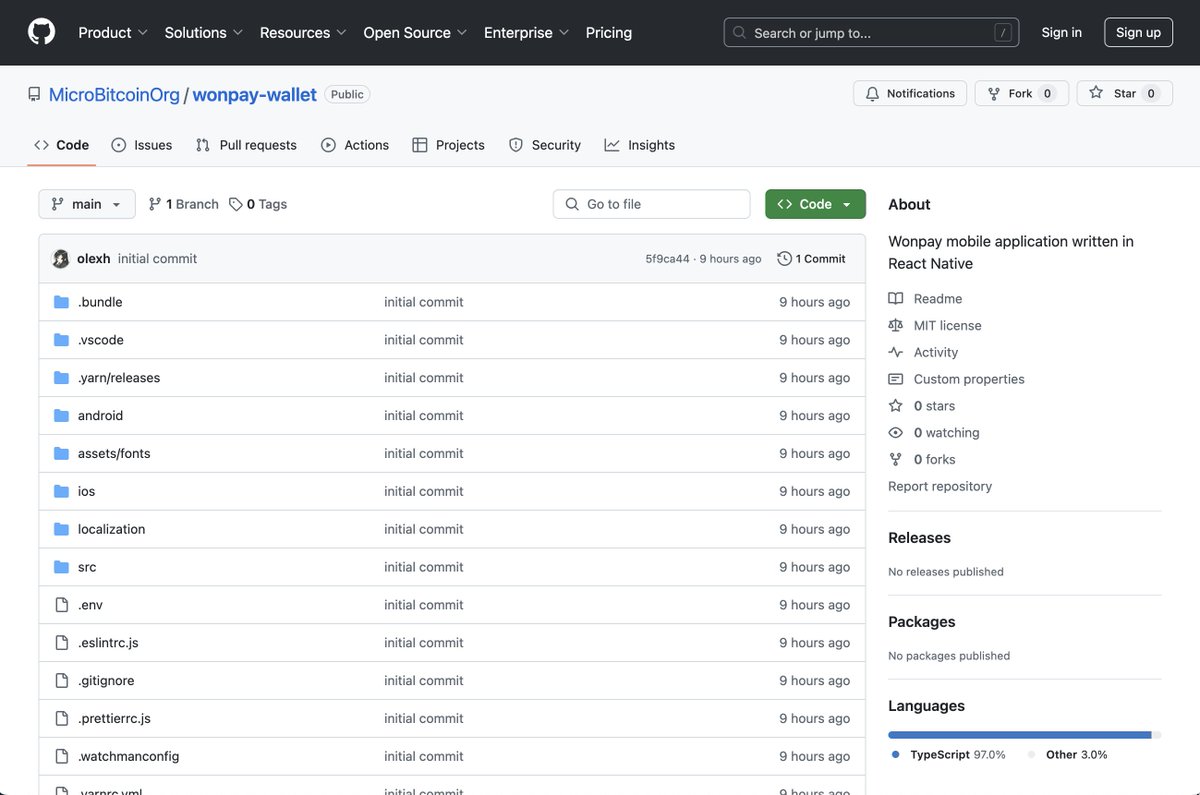Open initial commit message in .bundle row
1200x795 pixels.
pyautogui.click(x=424, y=302)
